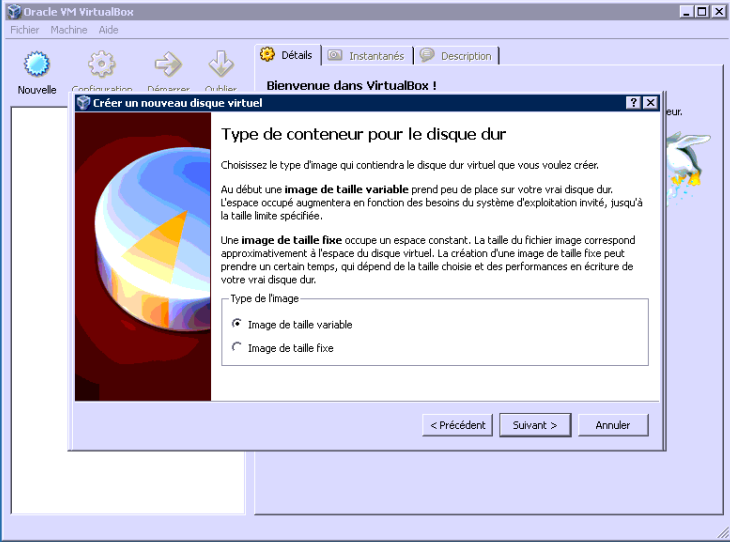Viewport: 730px width, 542px height.
Task: Click the Oublier down-arrow icon
Action: click(x=220, y=65)
